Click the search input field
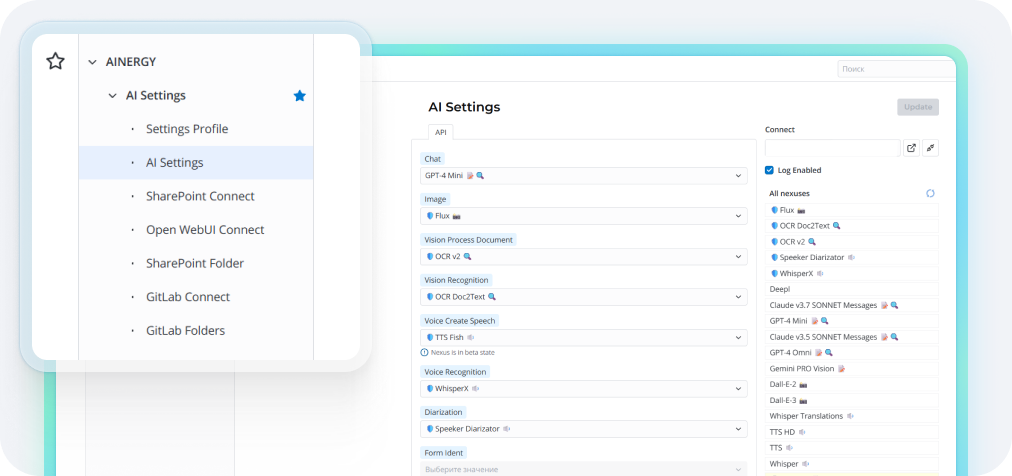Image resolution: width=1012 pixels, height=476 pixels. click(x=895, y=69)
